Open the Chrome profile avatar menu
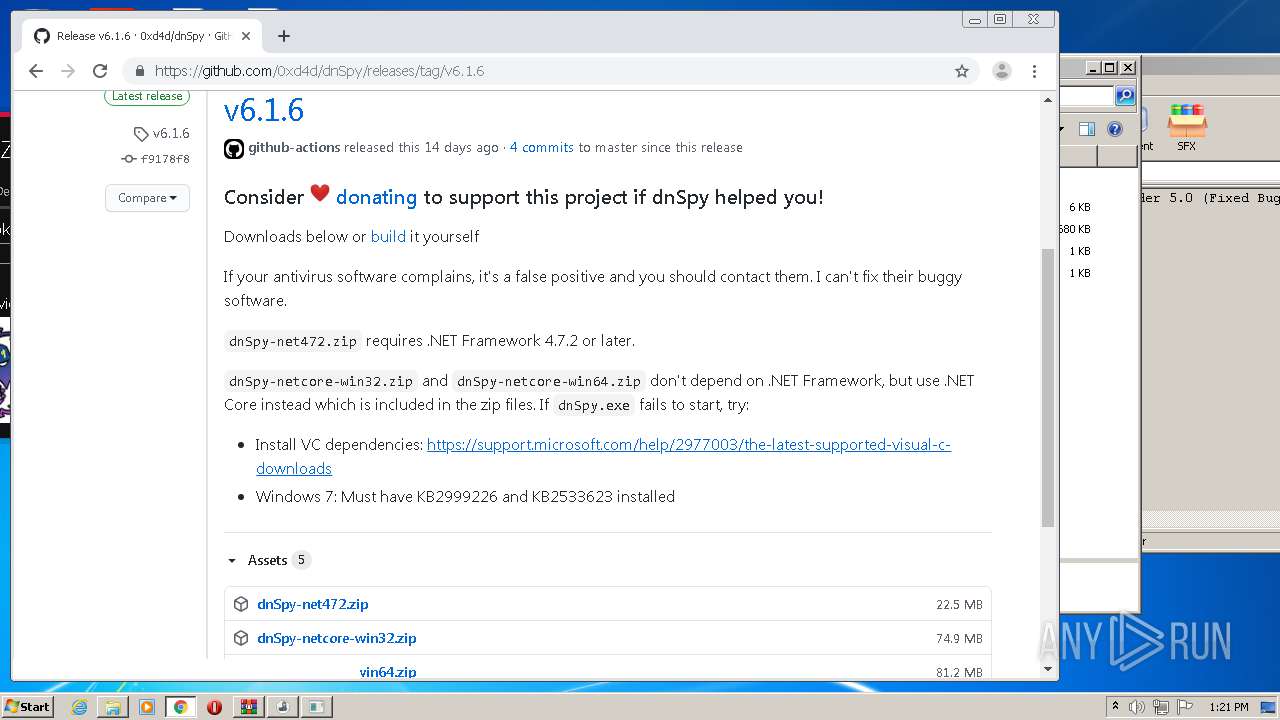The width and height of the screenshot is (1280, 720). (x=1001, y=71)
